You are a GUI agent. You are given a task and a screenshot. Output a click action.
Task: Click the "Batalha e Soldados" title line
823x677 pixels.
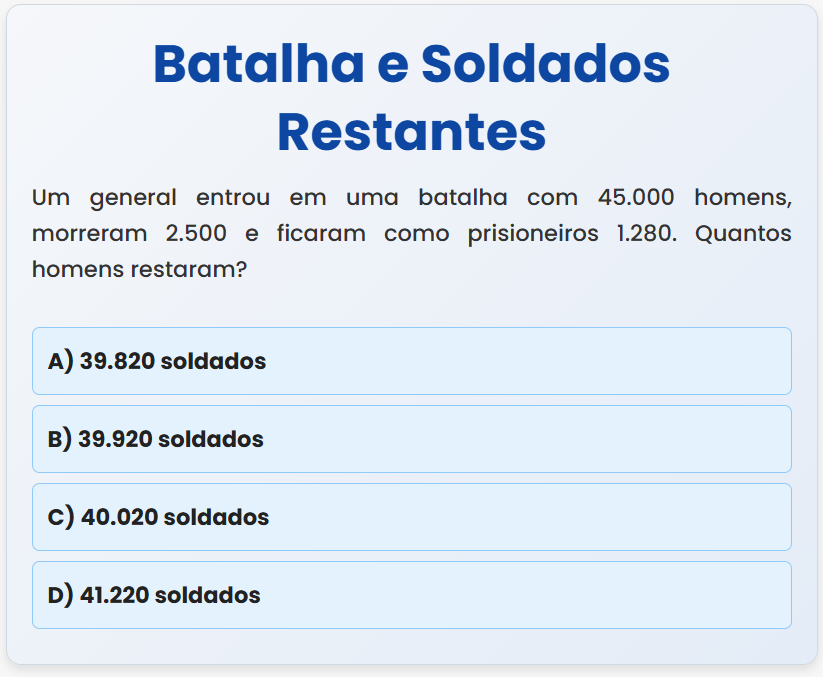(x=411, y=64)
